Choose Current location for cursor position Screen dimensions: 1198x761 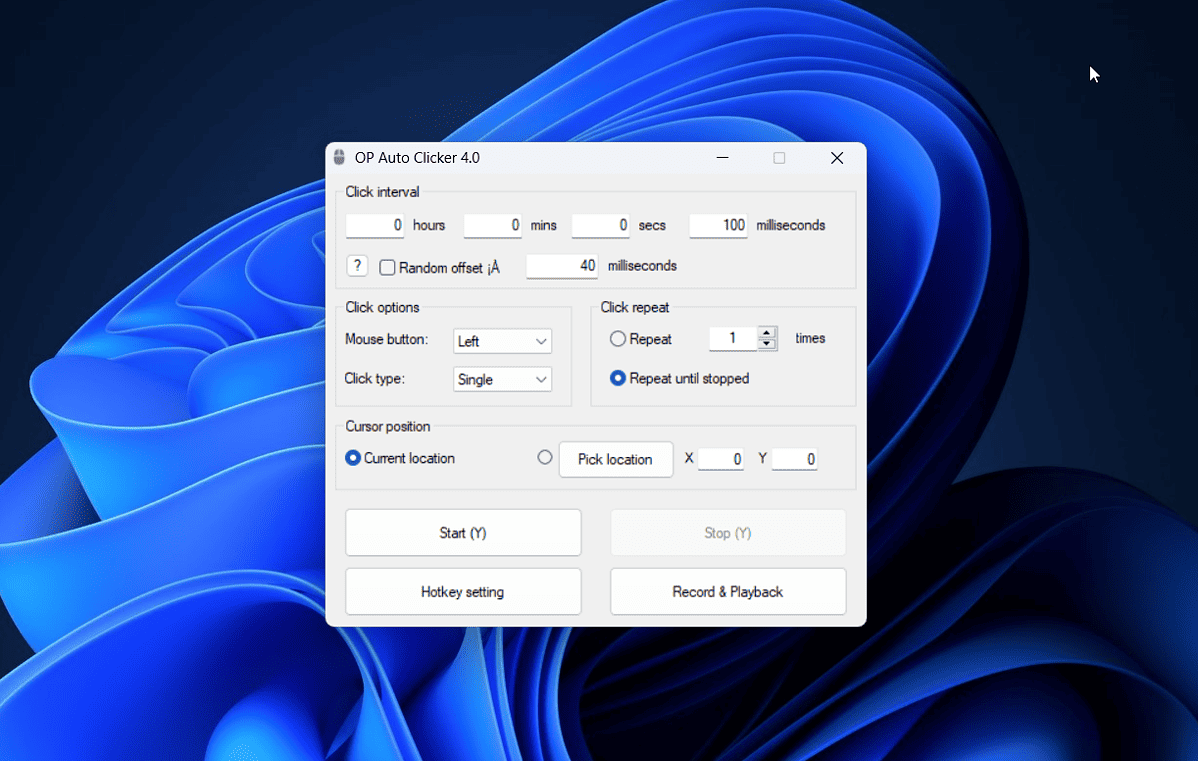click(x=352, y=457)
